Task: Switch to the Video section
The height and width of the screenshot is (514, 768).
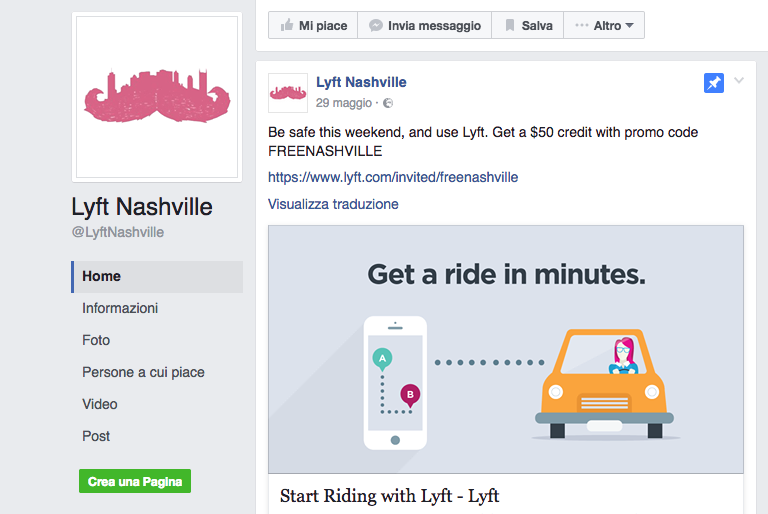Action: [100, 404]
